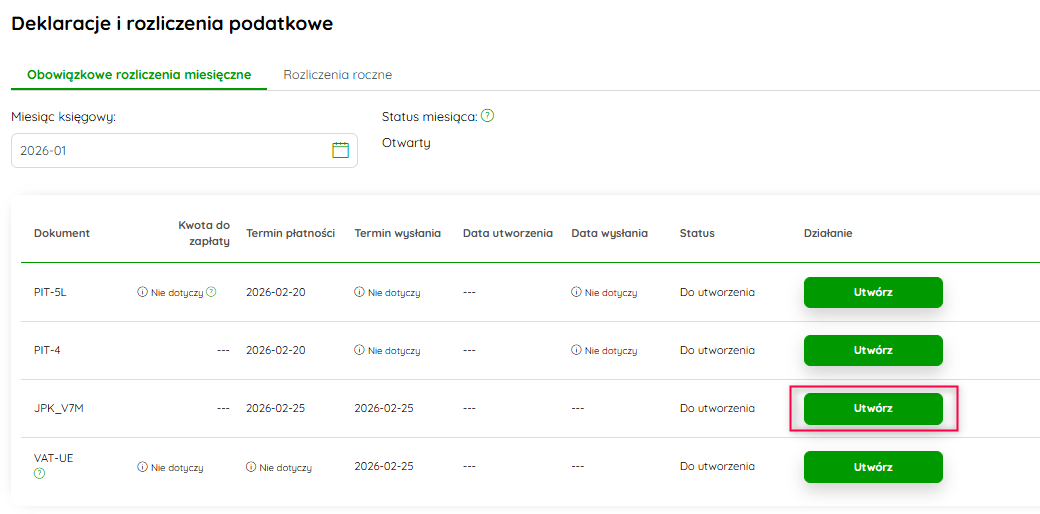Click JPK_V7M Termin płatności 2026-02-25
The image size is (1040, 514).
[x=276, y=409]
